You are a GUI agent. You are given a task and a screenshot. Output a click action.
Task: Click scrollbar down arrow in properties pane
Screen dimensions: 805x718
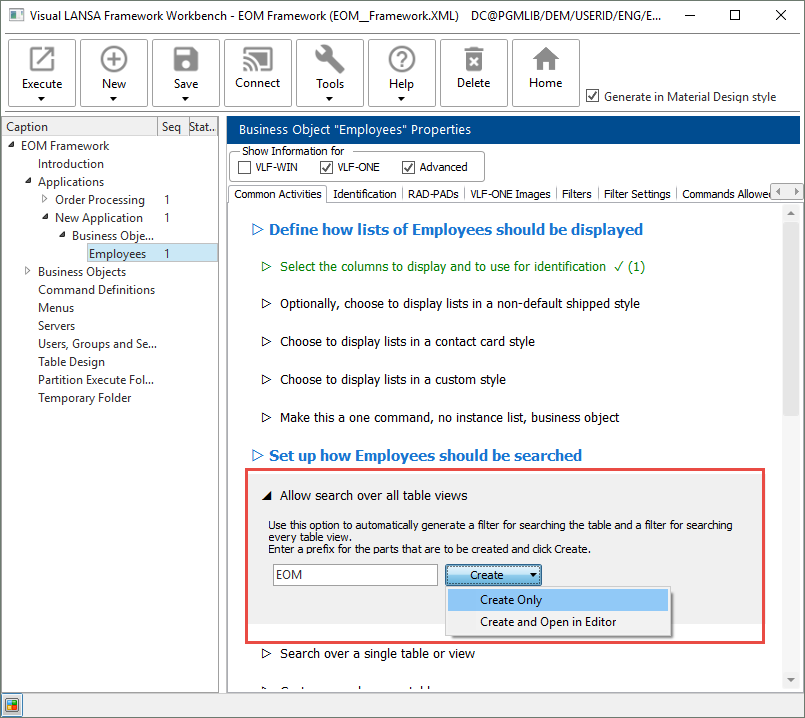(791, 680)
